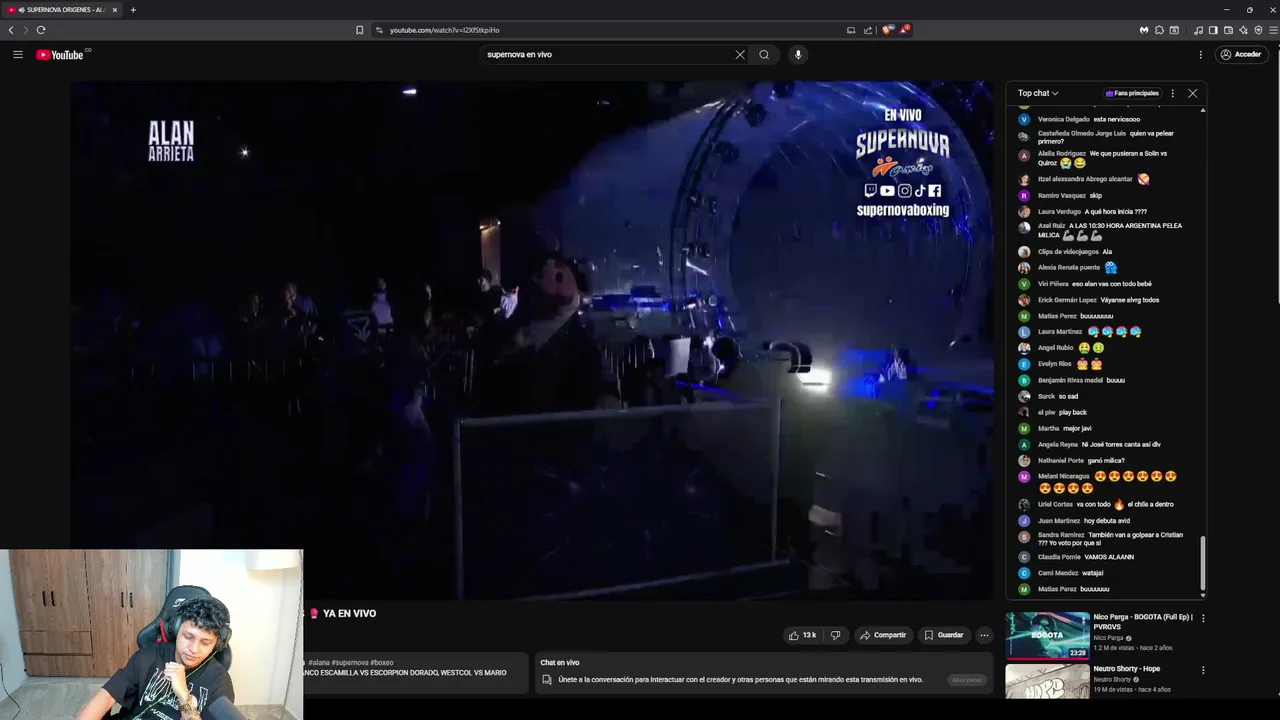Screen dimensions: 1280x720
Task: Open Malwarebytes extension icon
Action: click(x=1144, y=30)
